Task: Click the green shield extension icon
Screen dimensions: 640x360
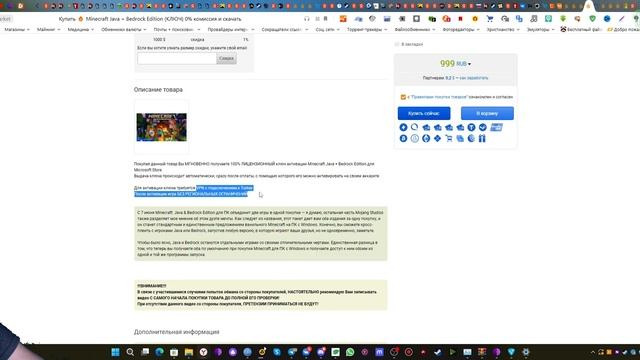Action: click(x=592, y=19)
